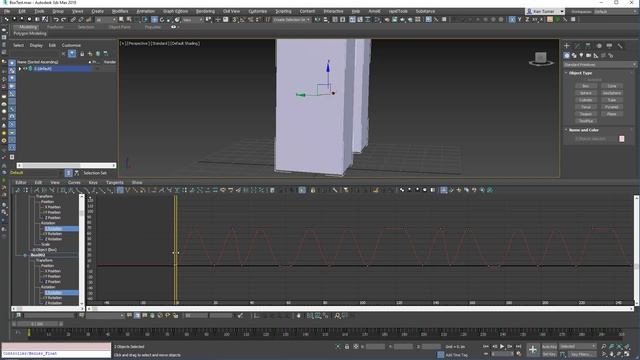
Task: Click Isolate Selection icon in status bar
Action: pyautogui.click(x=338, y=347)
